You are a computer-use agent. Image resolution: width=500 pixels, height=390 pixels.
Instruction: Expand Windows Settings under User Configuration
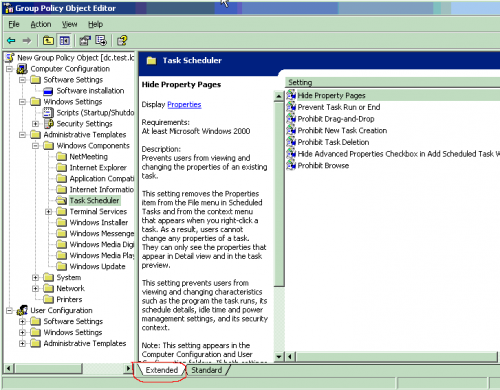[x=22, y=332]
